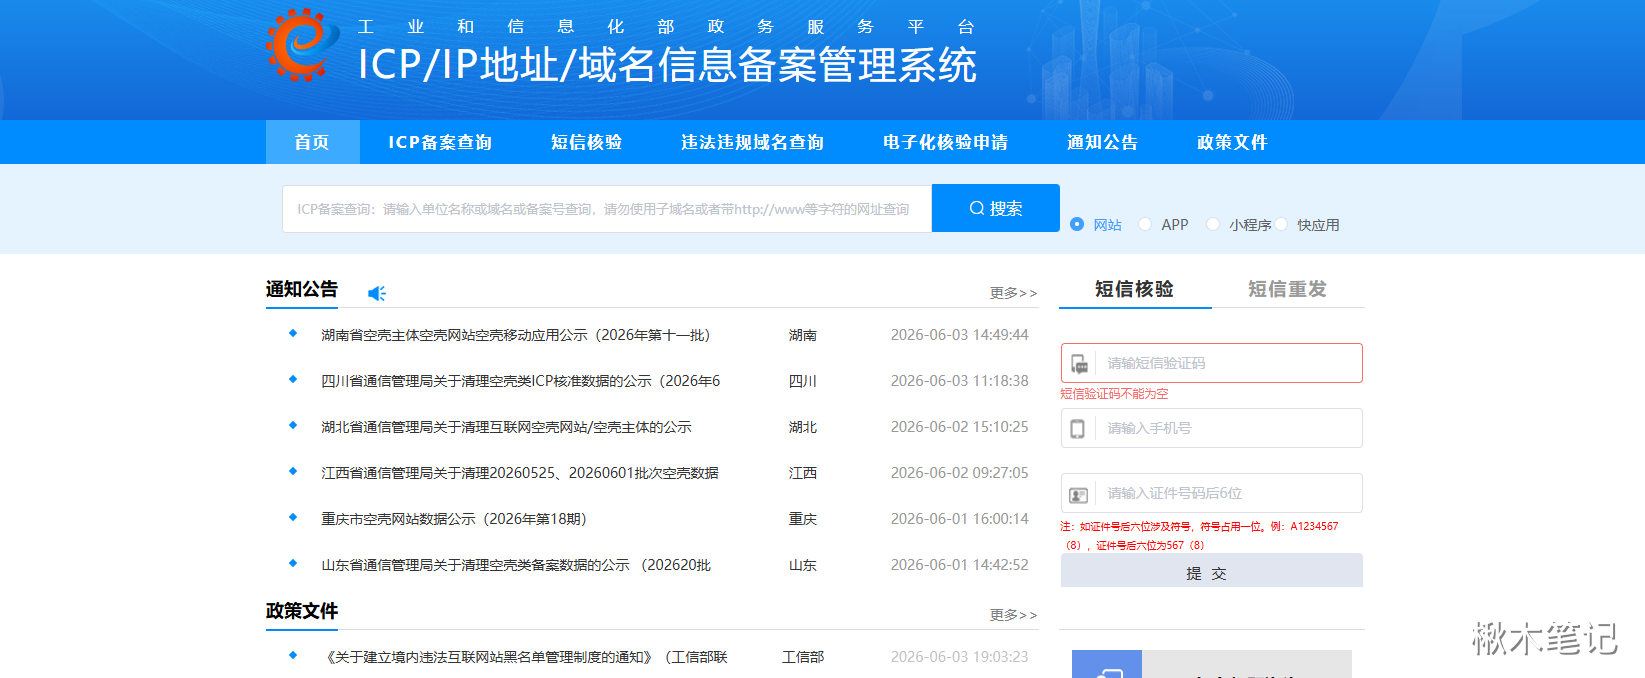Open 政策文件 in the navigation bar
1645x678 pixels.
(x=1232, y=142)
